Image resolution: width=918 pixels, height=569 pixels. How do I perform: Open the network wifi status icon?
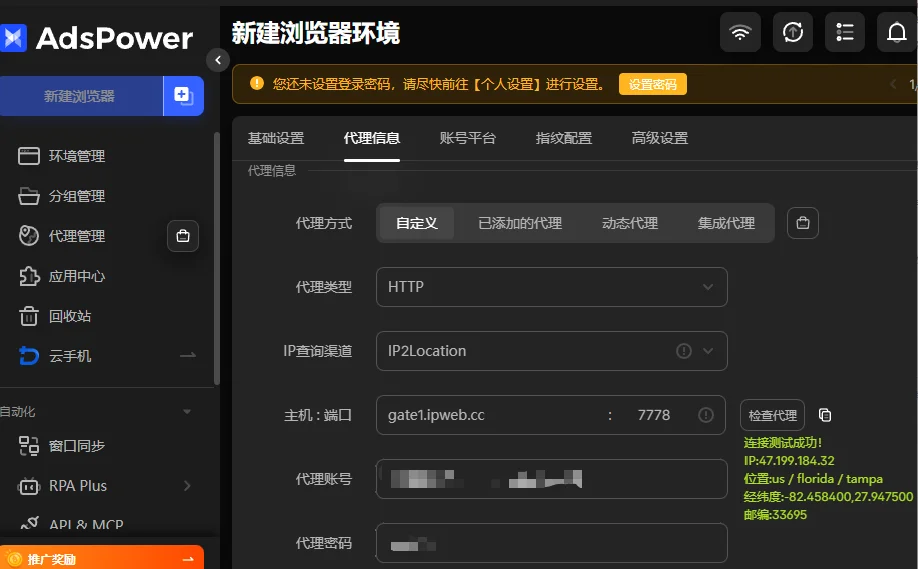(x=740, y=32)
